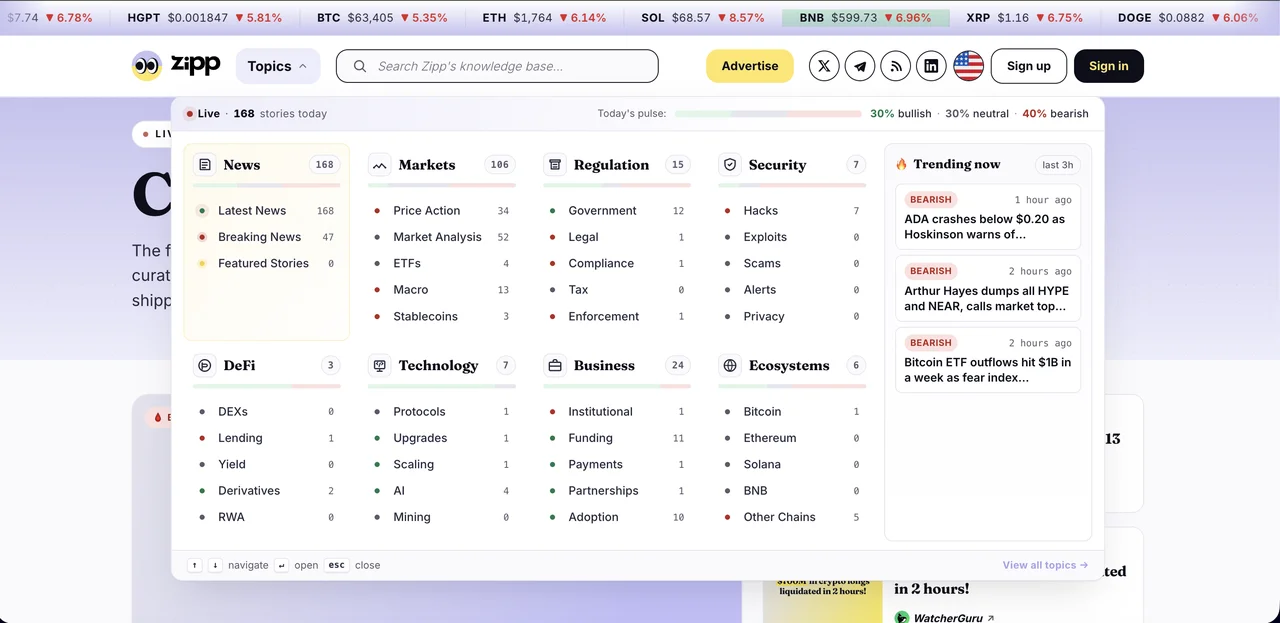Screen dimensions: 1280x623
Task: Open the RSS feed icon
Action: [x=896, y=66]
